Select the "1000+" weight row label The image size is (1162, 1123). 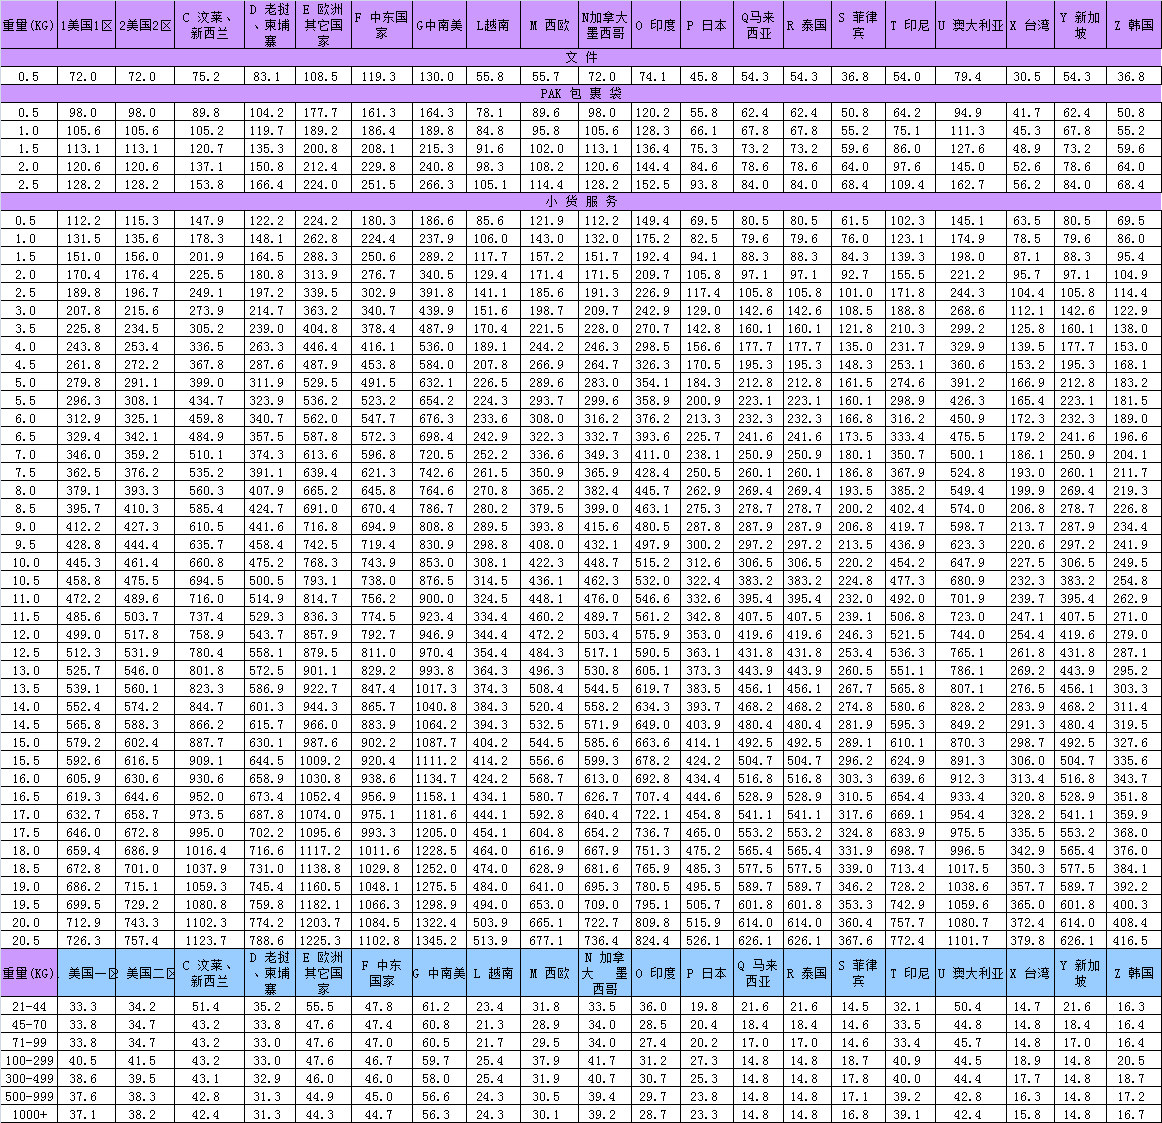tap(29, 1114)
